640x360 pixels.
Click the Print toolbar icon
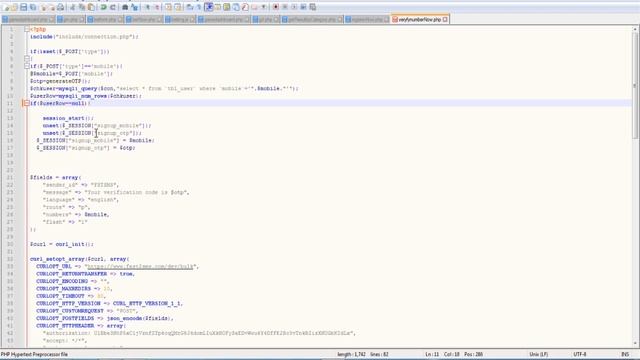click(x=60, y=7)
